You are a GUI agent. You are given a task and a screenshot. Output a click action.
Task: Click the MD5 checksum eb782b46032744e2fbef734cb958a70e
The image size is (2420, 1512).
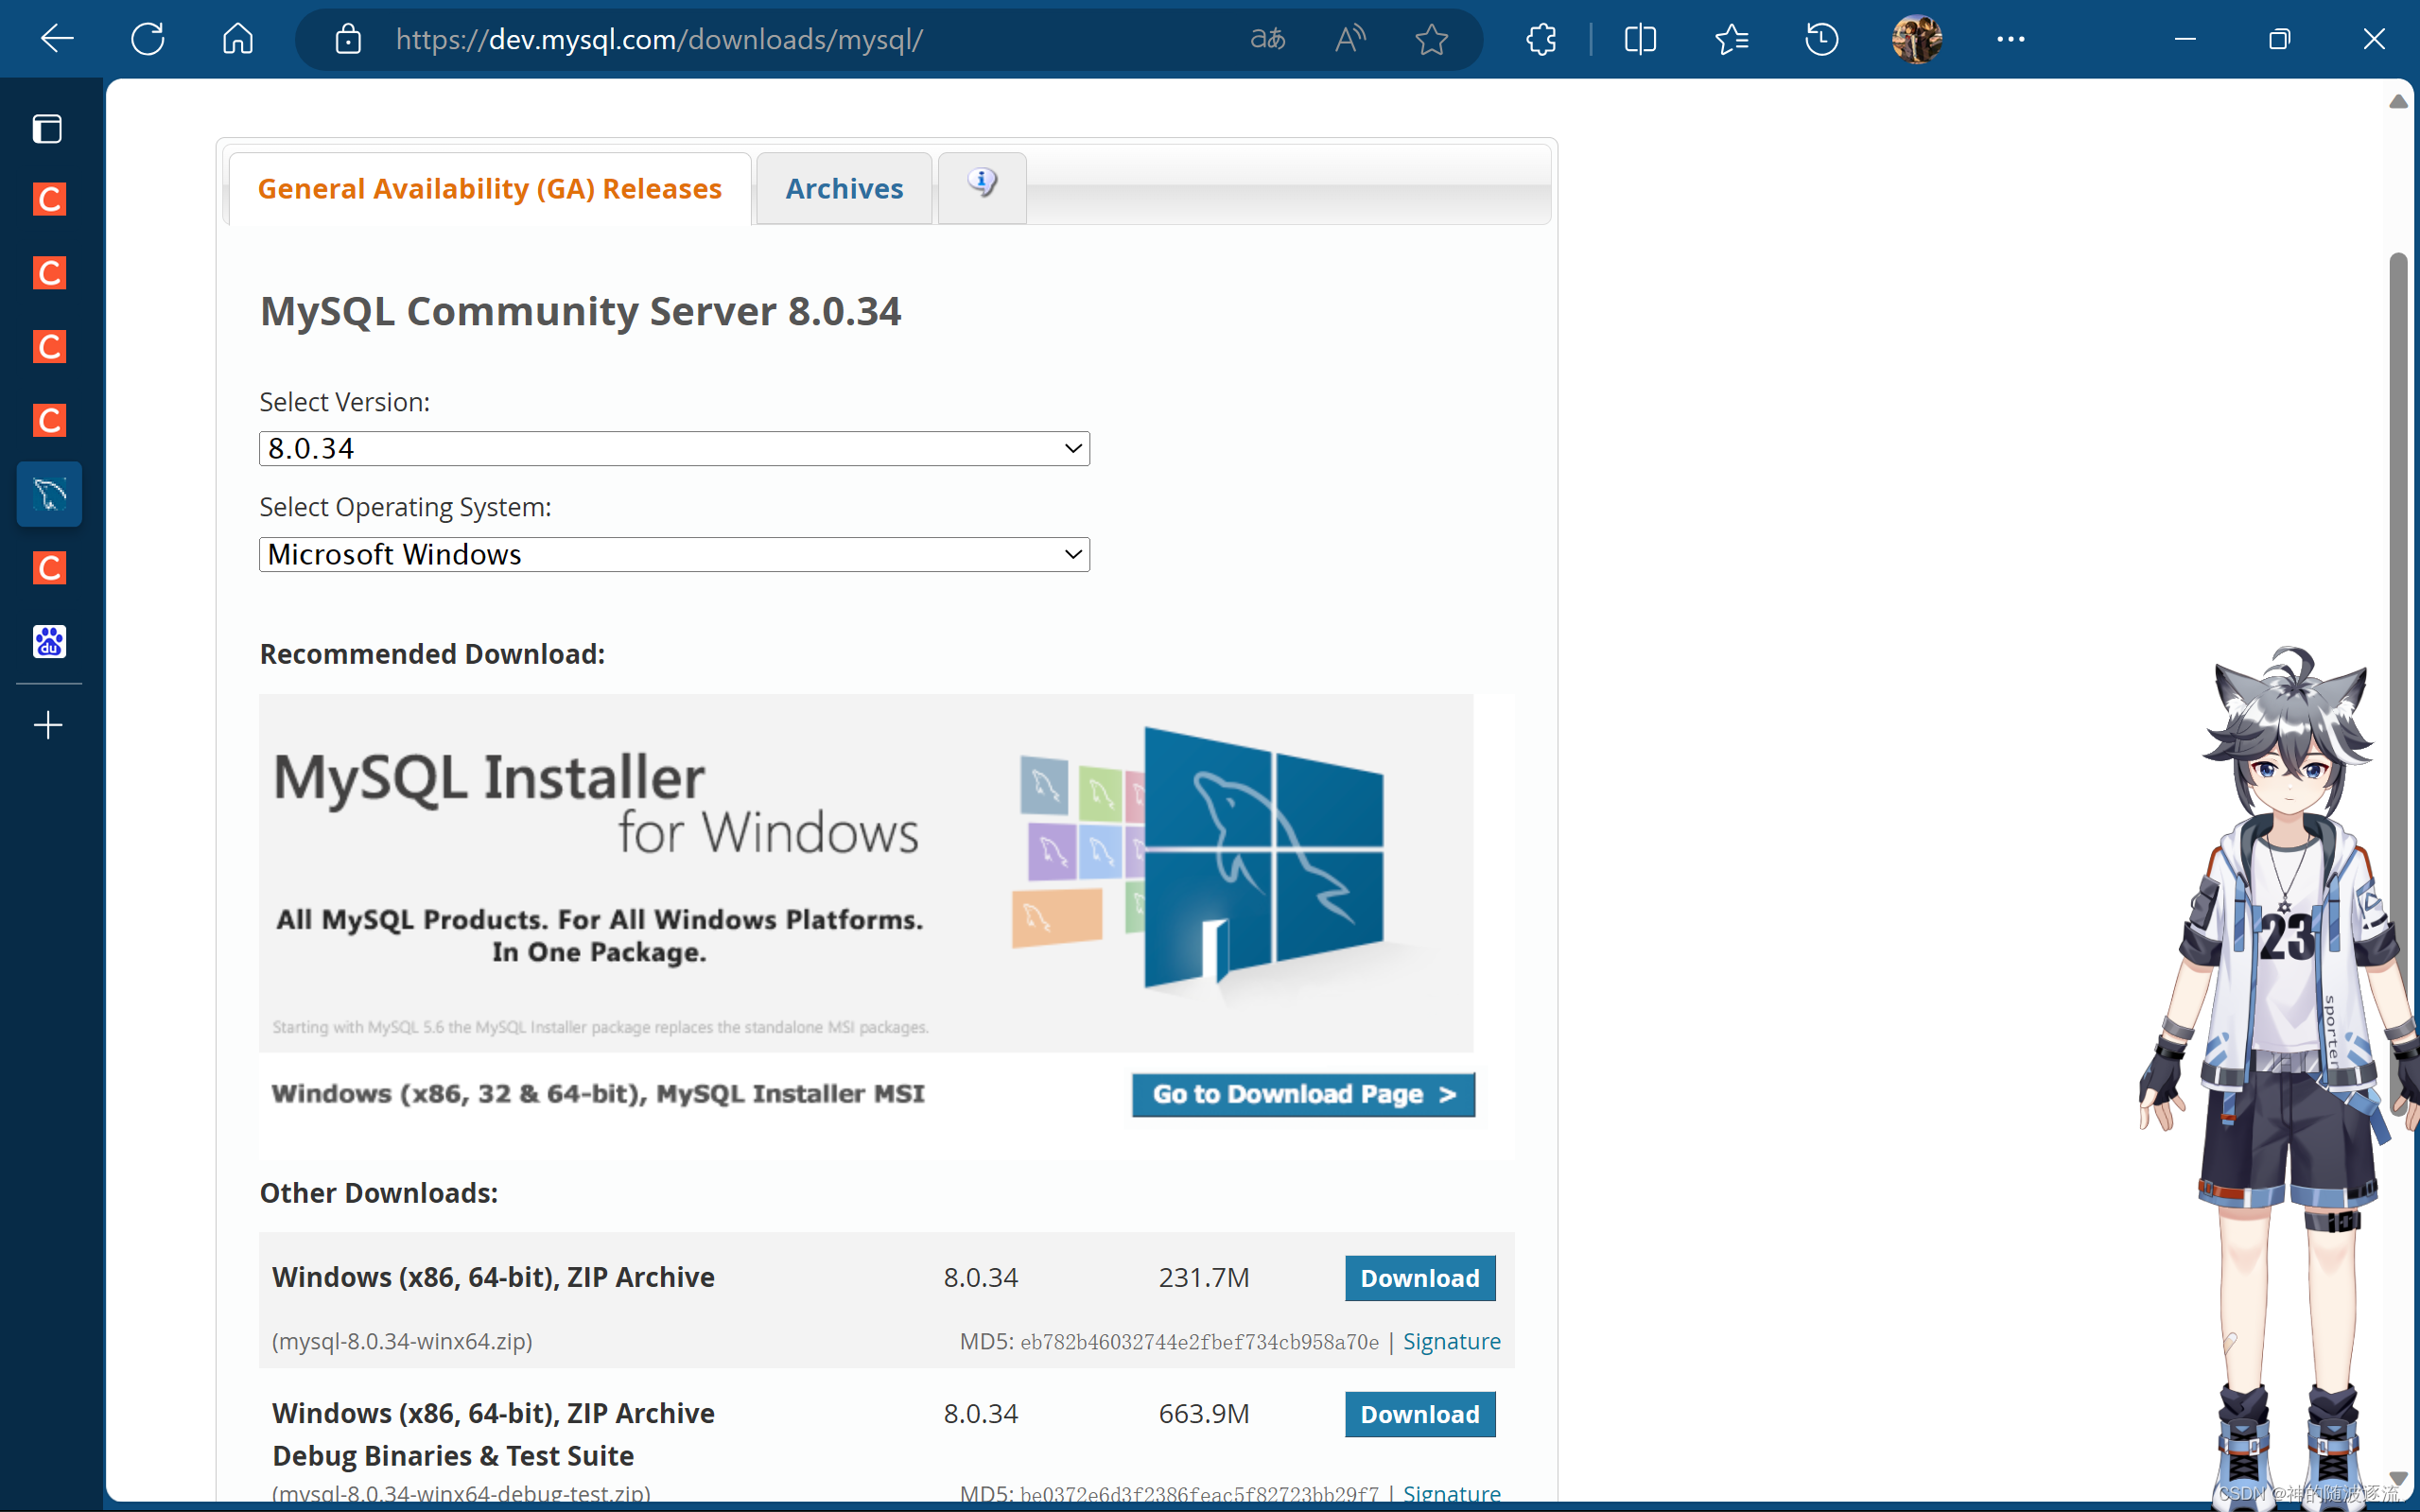tap(1199, 1342)
